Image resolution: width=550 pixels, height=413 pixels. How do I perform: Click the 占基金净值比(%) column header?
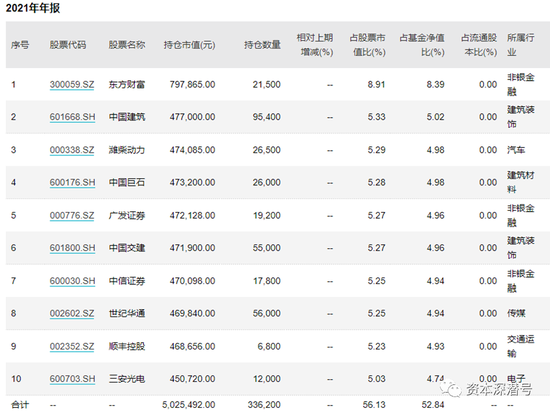(x=422, y=45)
